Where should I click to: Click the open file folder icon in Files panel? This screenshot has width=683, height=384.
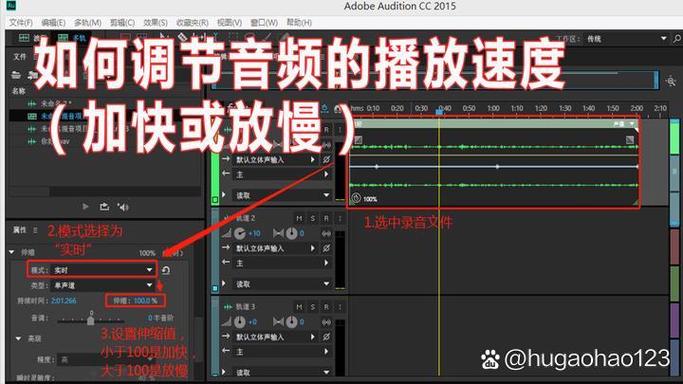point(16,75)
